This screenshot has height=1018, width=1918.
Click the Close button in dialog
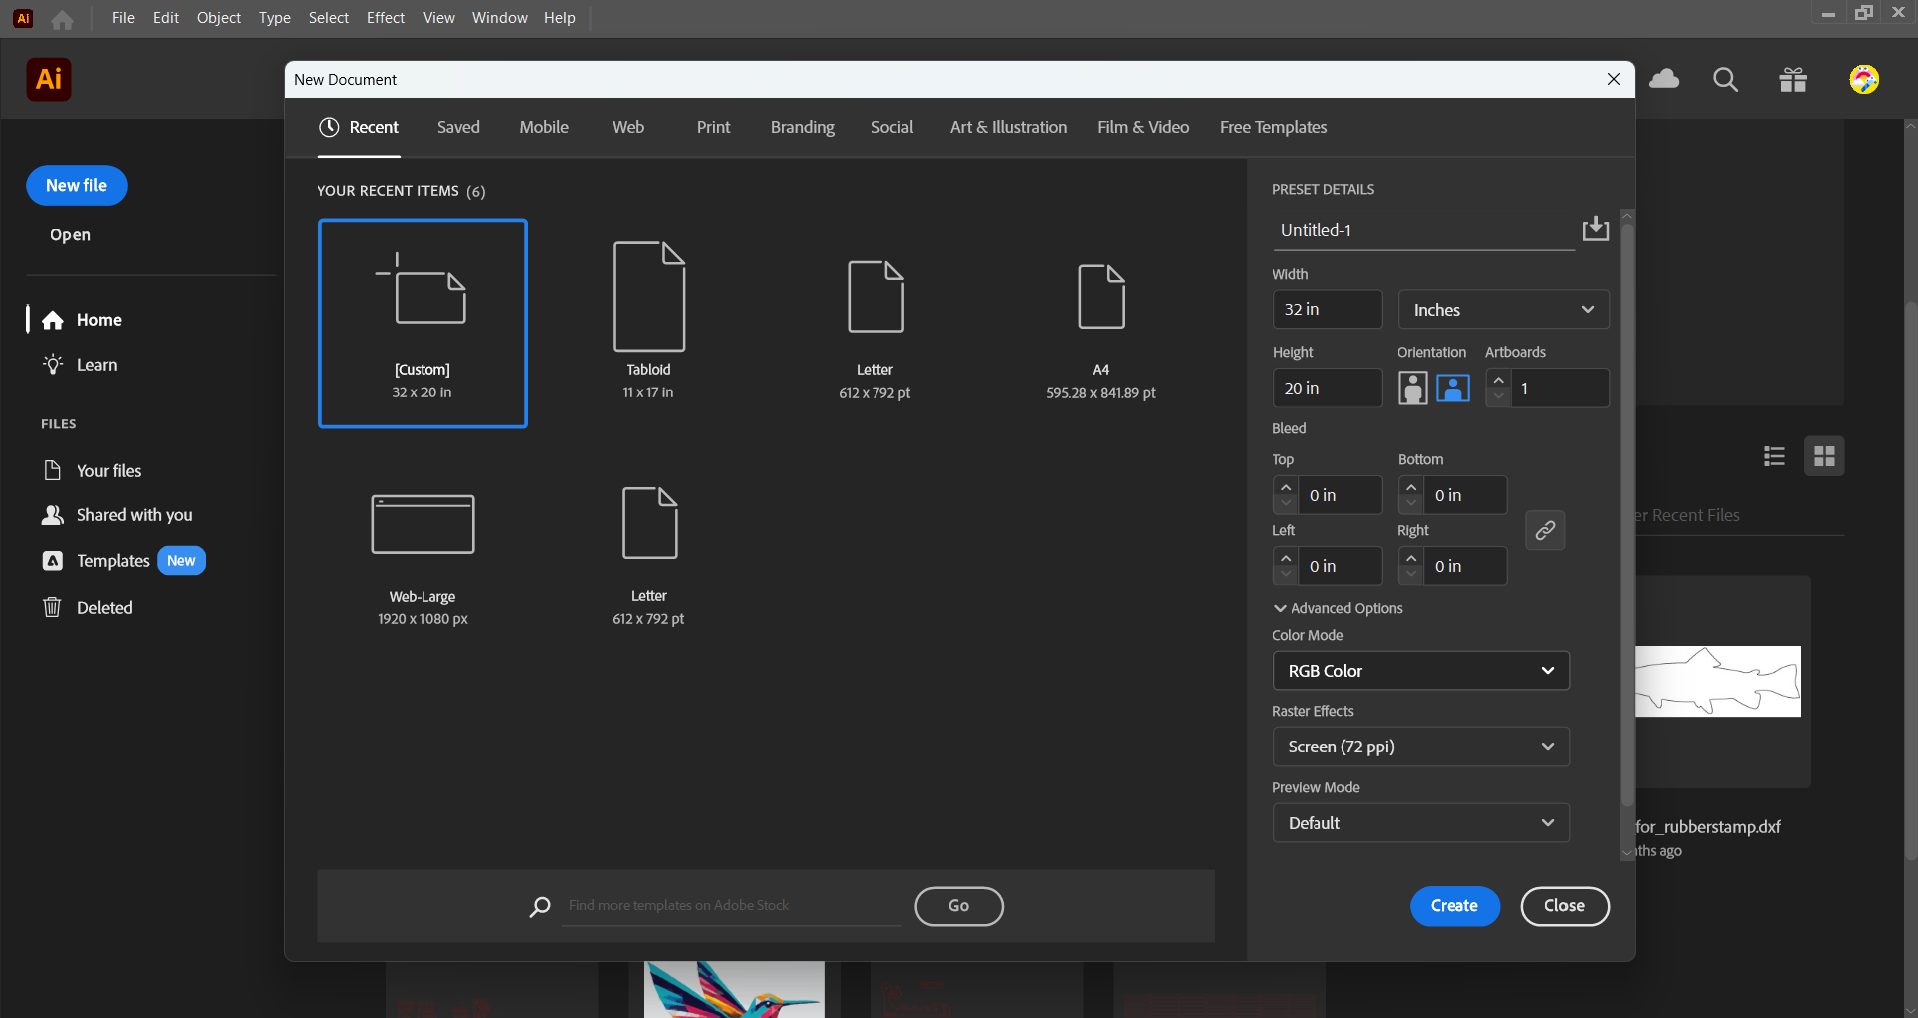click(1564, 906)
